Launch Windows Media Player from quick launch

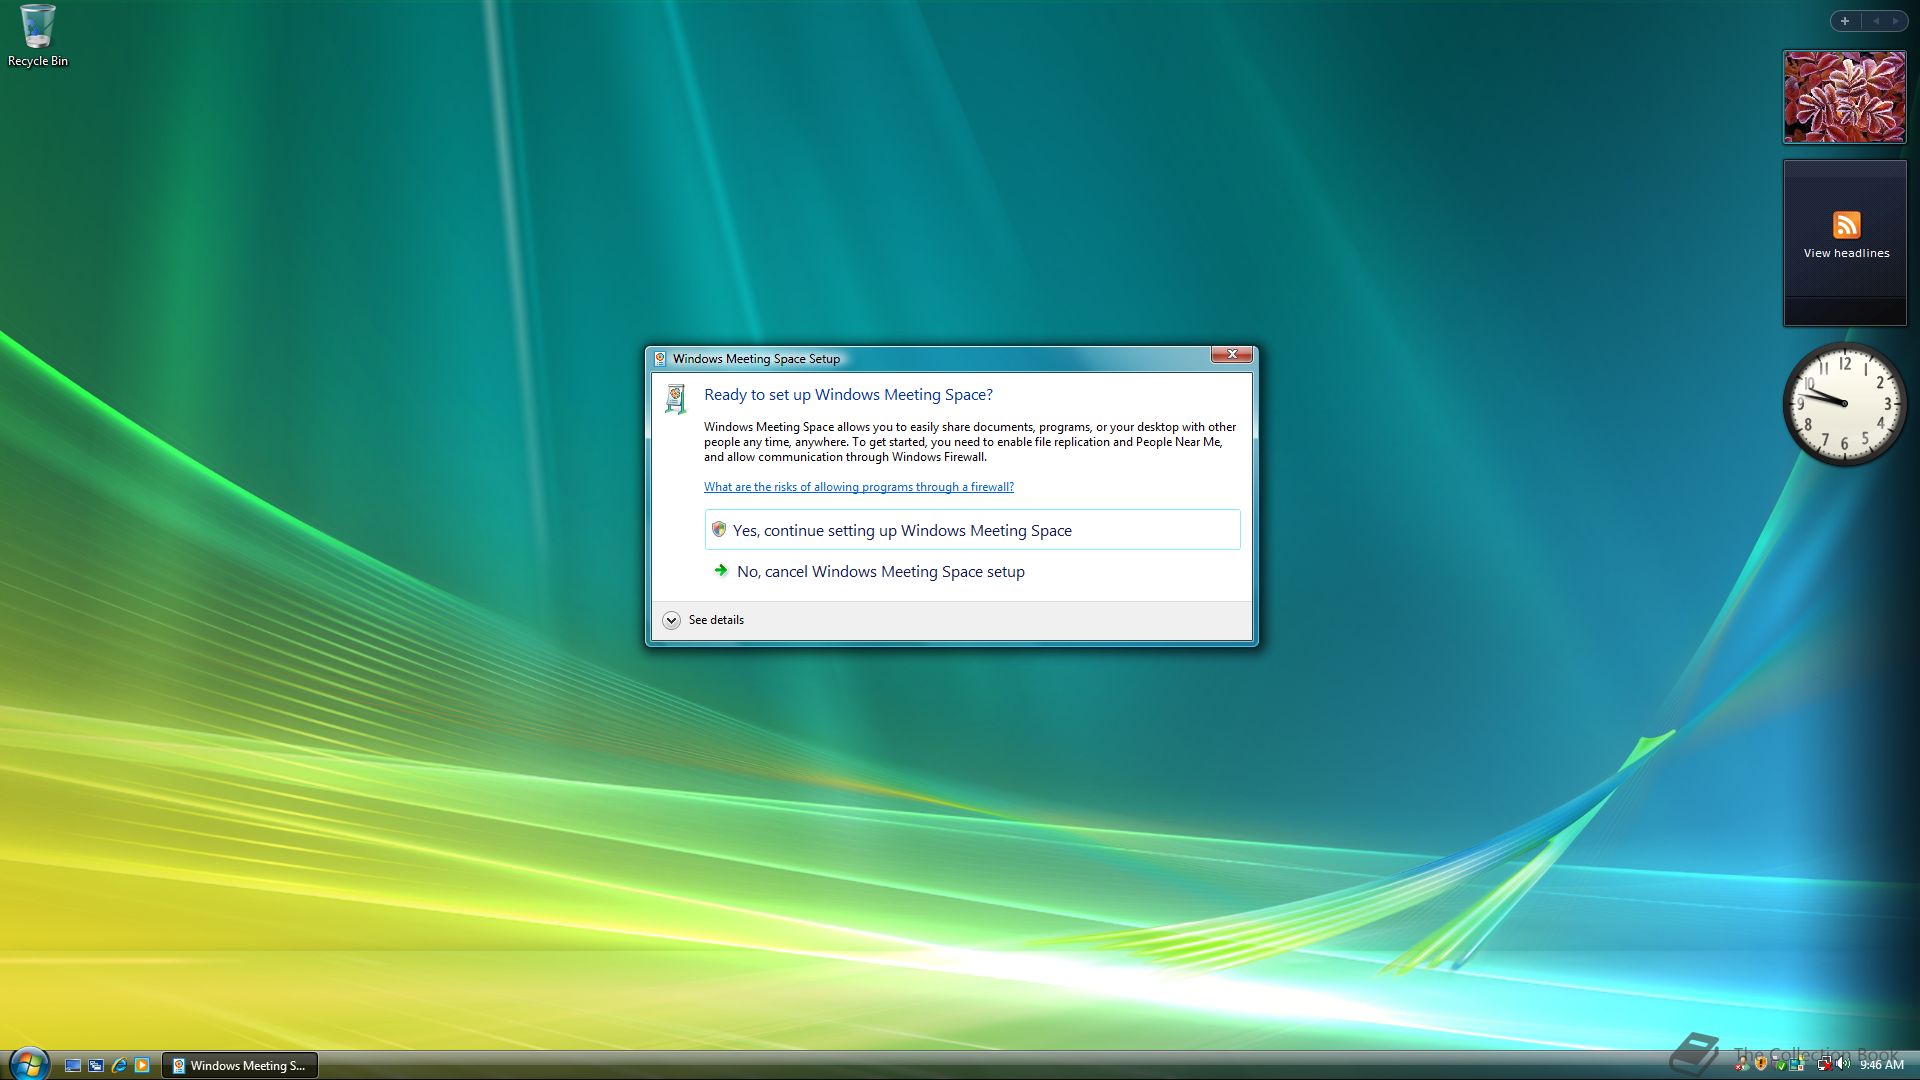pos(142,1066)
